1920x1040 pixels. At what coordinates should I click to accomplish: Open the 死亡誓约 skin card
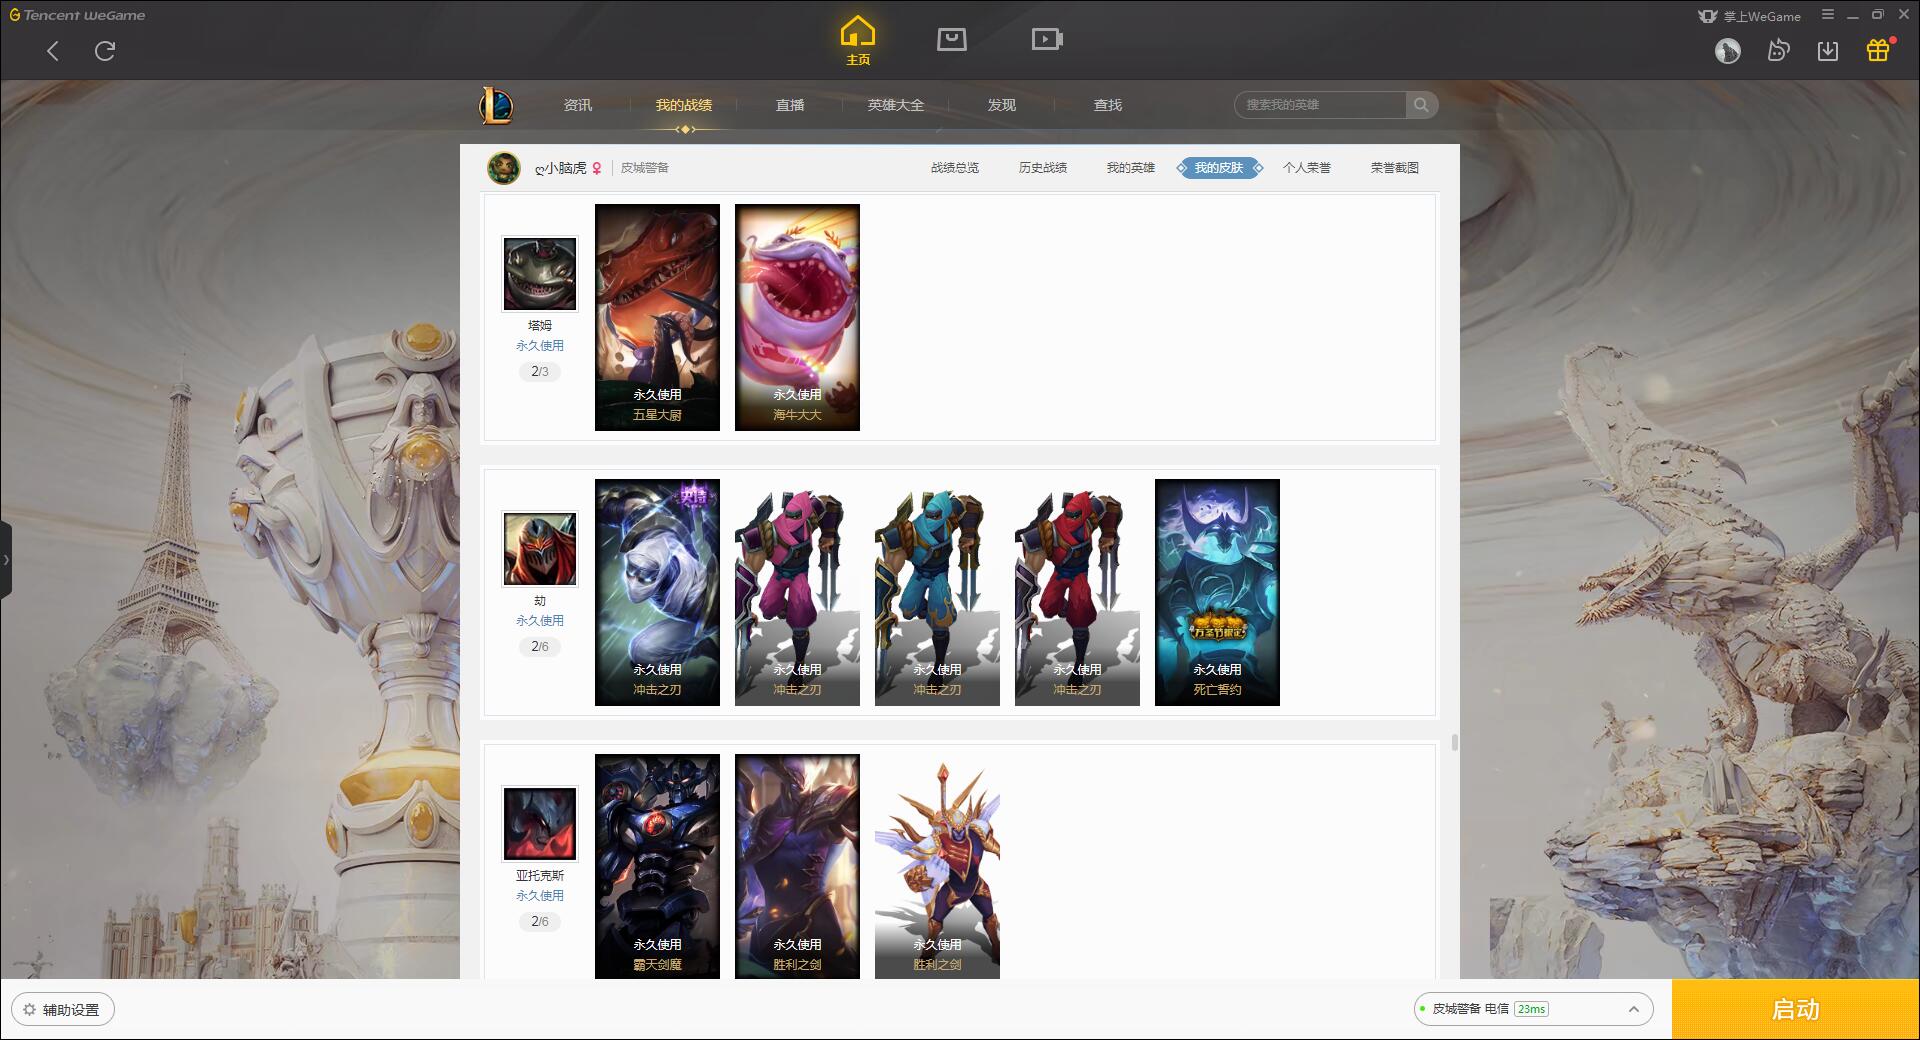[1217, 592]
